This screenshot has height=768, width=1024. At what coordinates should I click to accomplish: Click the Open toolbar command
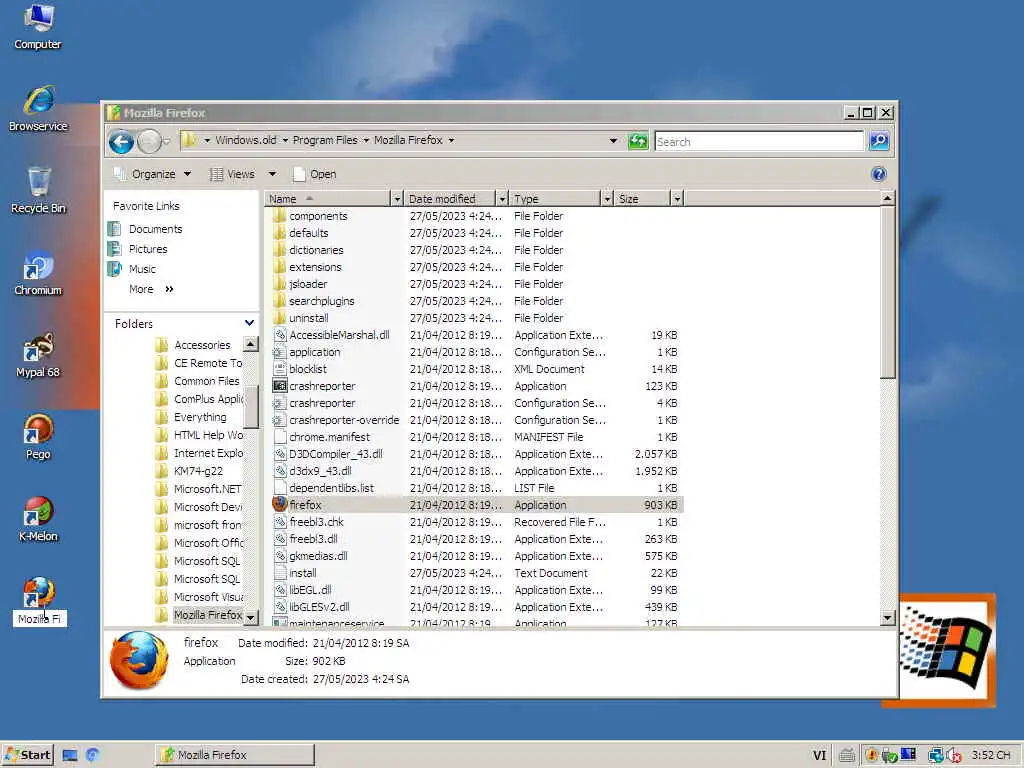point(315,174)
